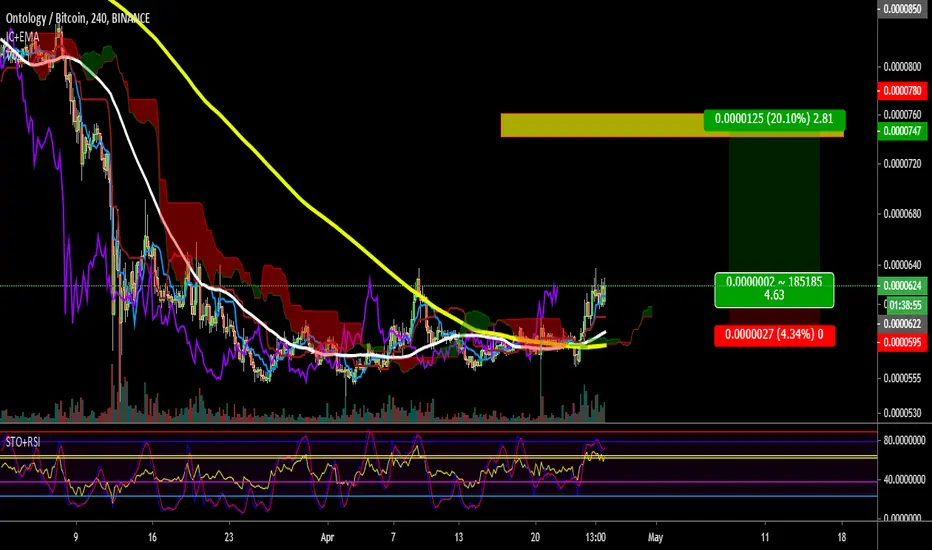Click the red stop-loss label 0.0000027 (4.34%)
932x550 pixels.
click(x=774, y=335)
